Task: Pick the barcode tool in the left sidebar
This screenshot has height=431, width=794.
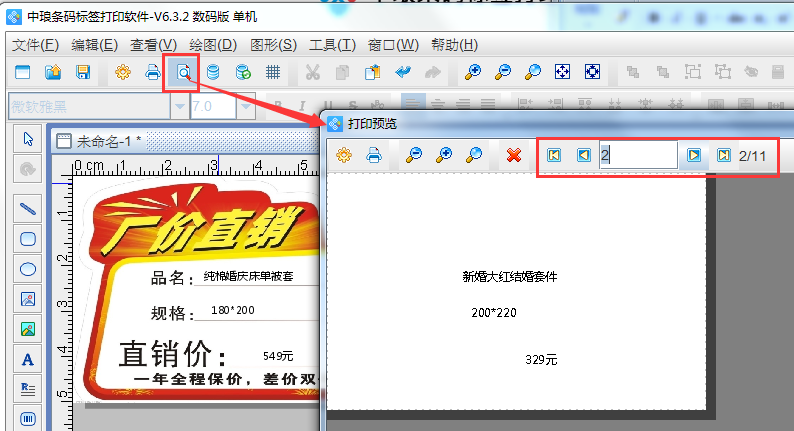Action: tap(28, 418)
